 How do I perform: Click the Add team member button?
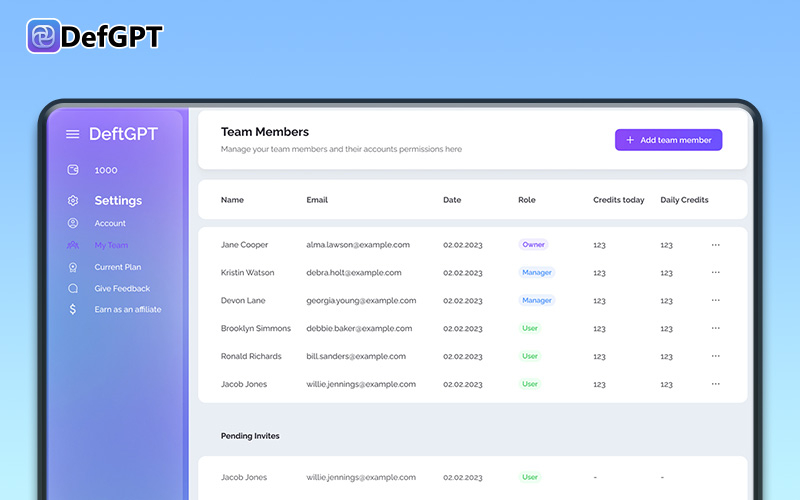(x=668, y=140)
